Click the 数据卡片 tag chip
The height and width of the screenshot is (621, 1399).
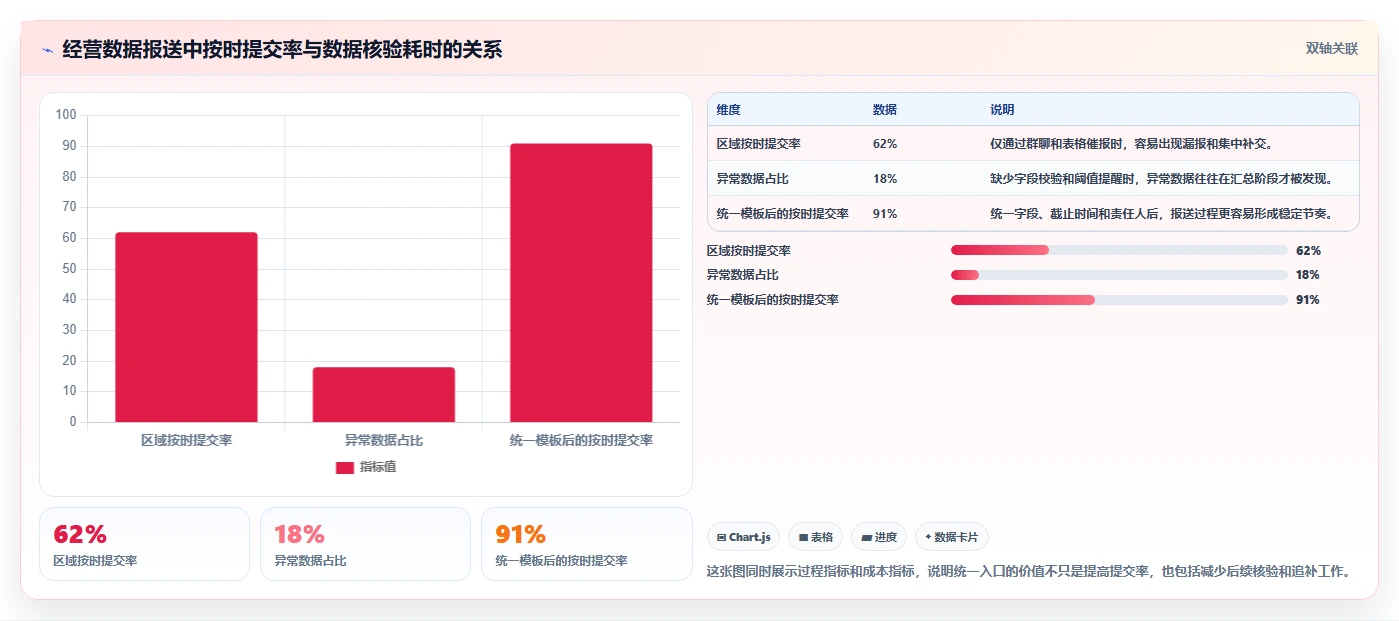pyautogui.click(x=951, y=537)
